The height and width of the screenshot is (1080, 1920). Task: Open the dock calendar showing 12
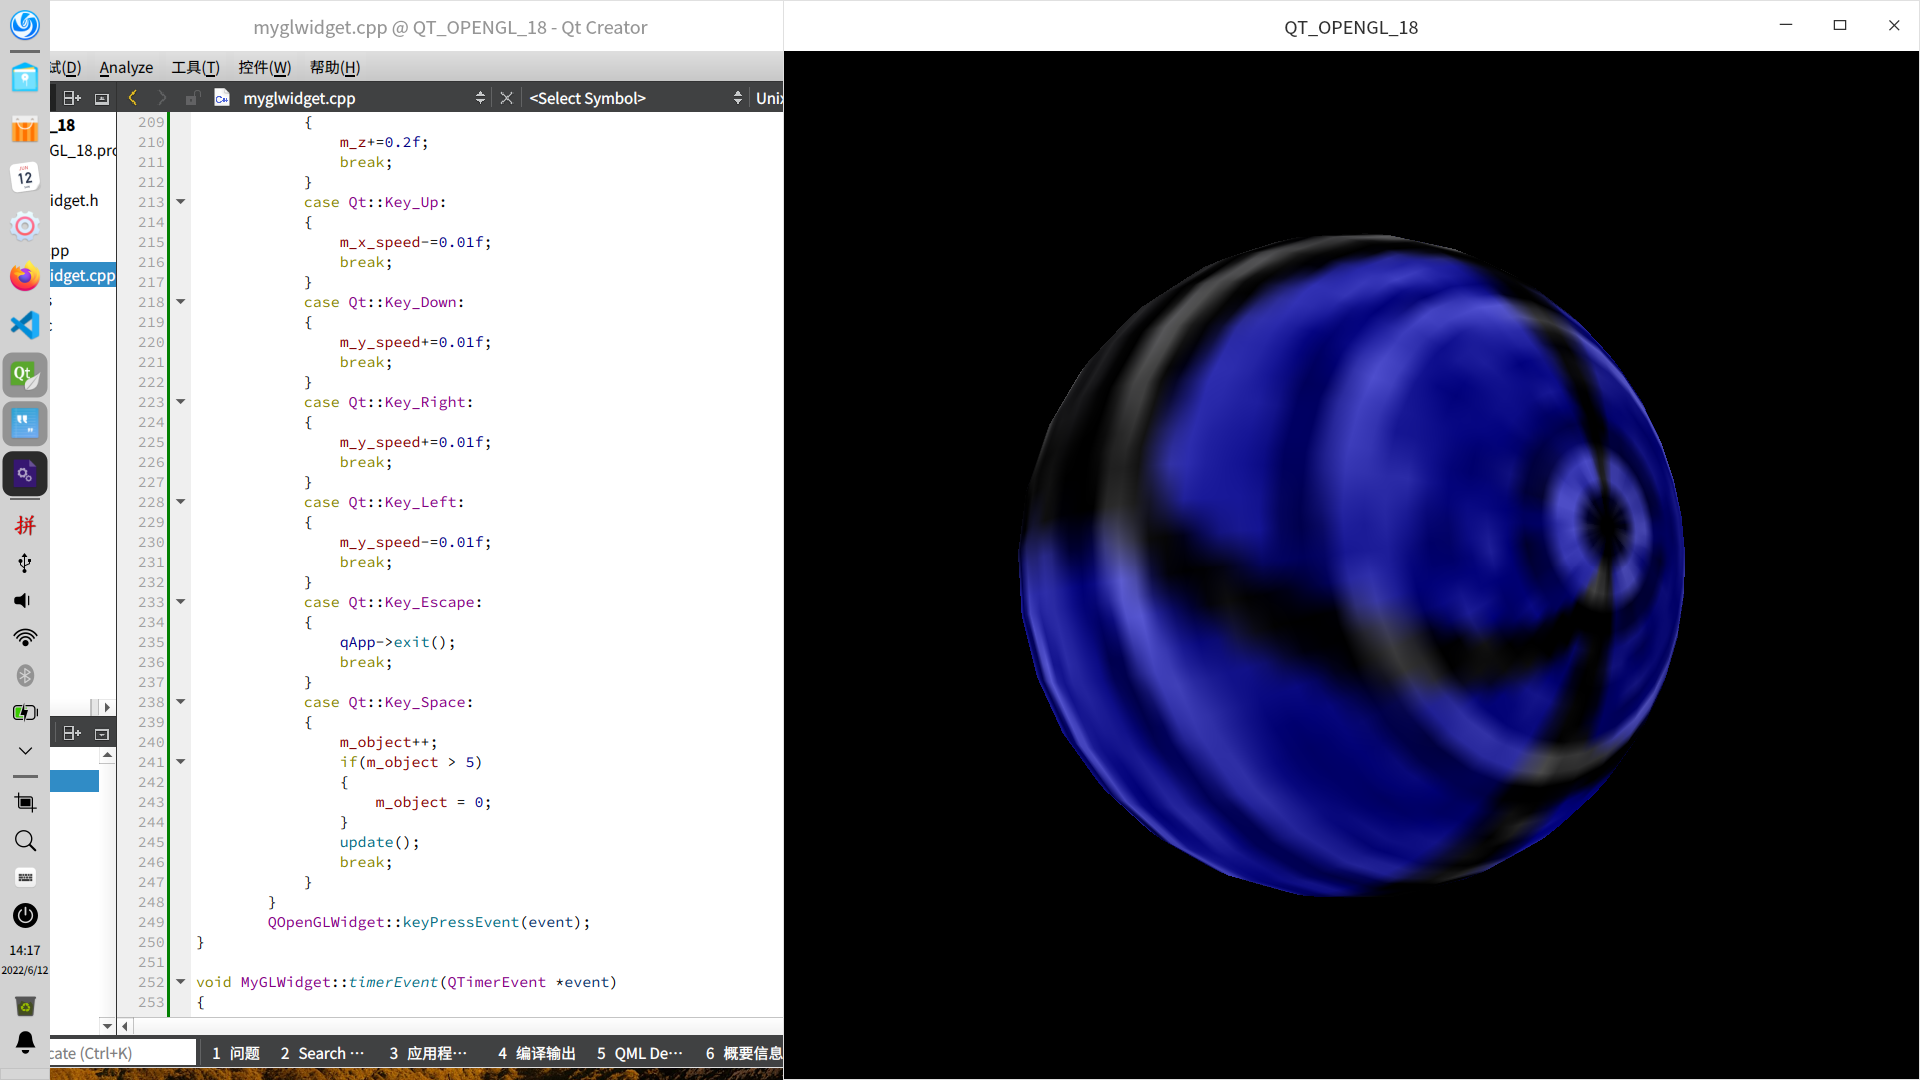(x=25, y=178)
